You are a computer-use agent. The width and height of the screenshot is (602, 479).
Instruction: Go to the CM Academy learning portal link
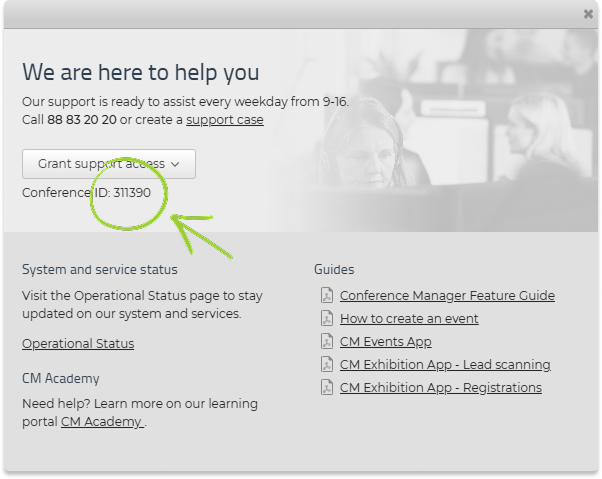102,422
